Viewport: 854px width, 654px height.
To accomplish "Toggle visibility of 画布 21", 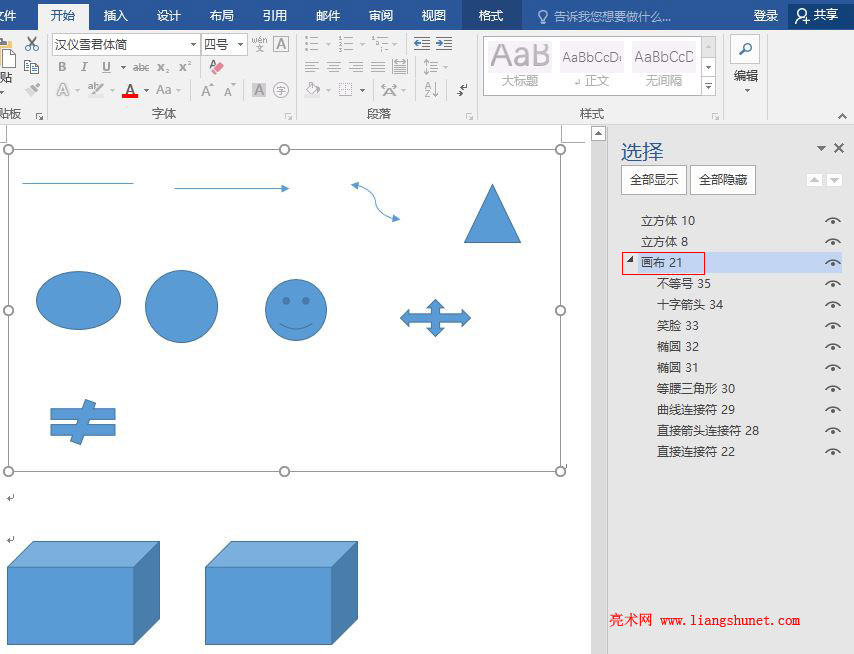I will click(x=832, y=262).
